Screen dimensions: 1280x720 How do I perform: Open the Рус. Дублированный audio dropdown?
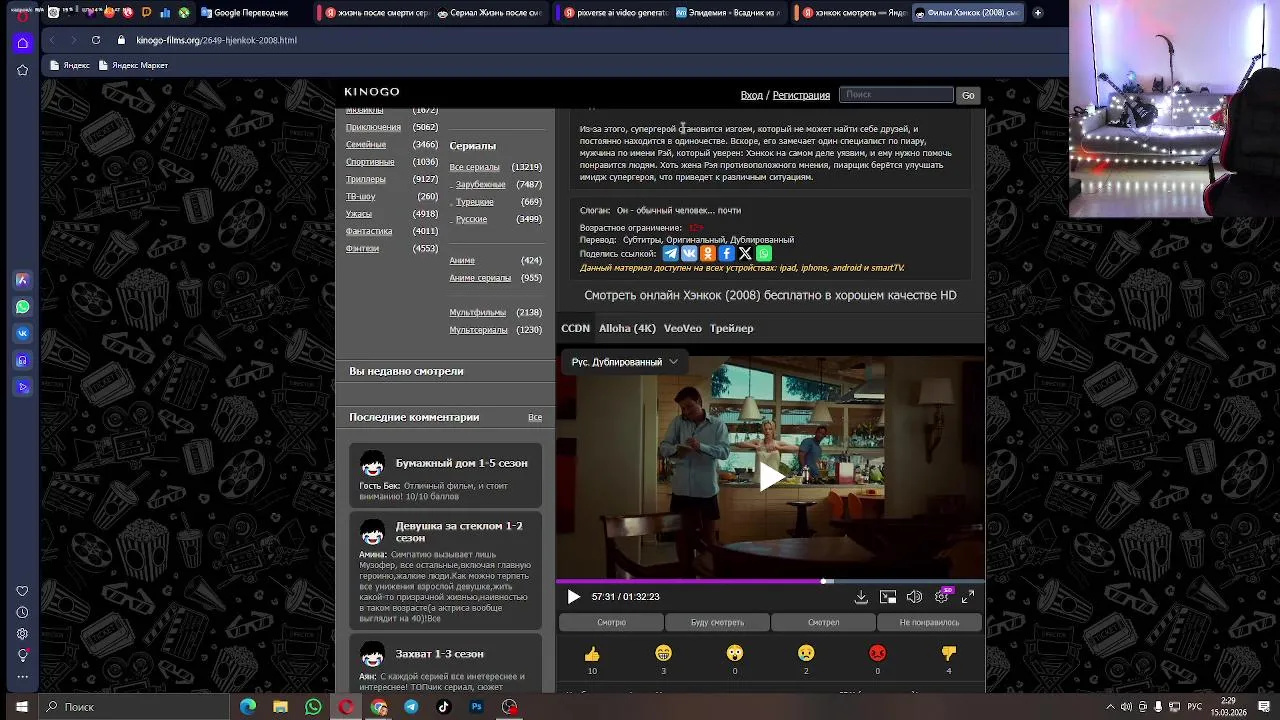coord(624,362)
